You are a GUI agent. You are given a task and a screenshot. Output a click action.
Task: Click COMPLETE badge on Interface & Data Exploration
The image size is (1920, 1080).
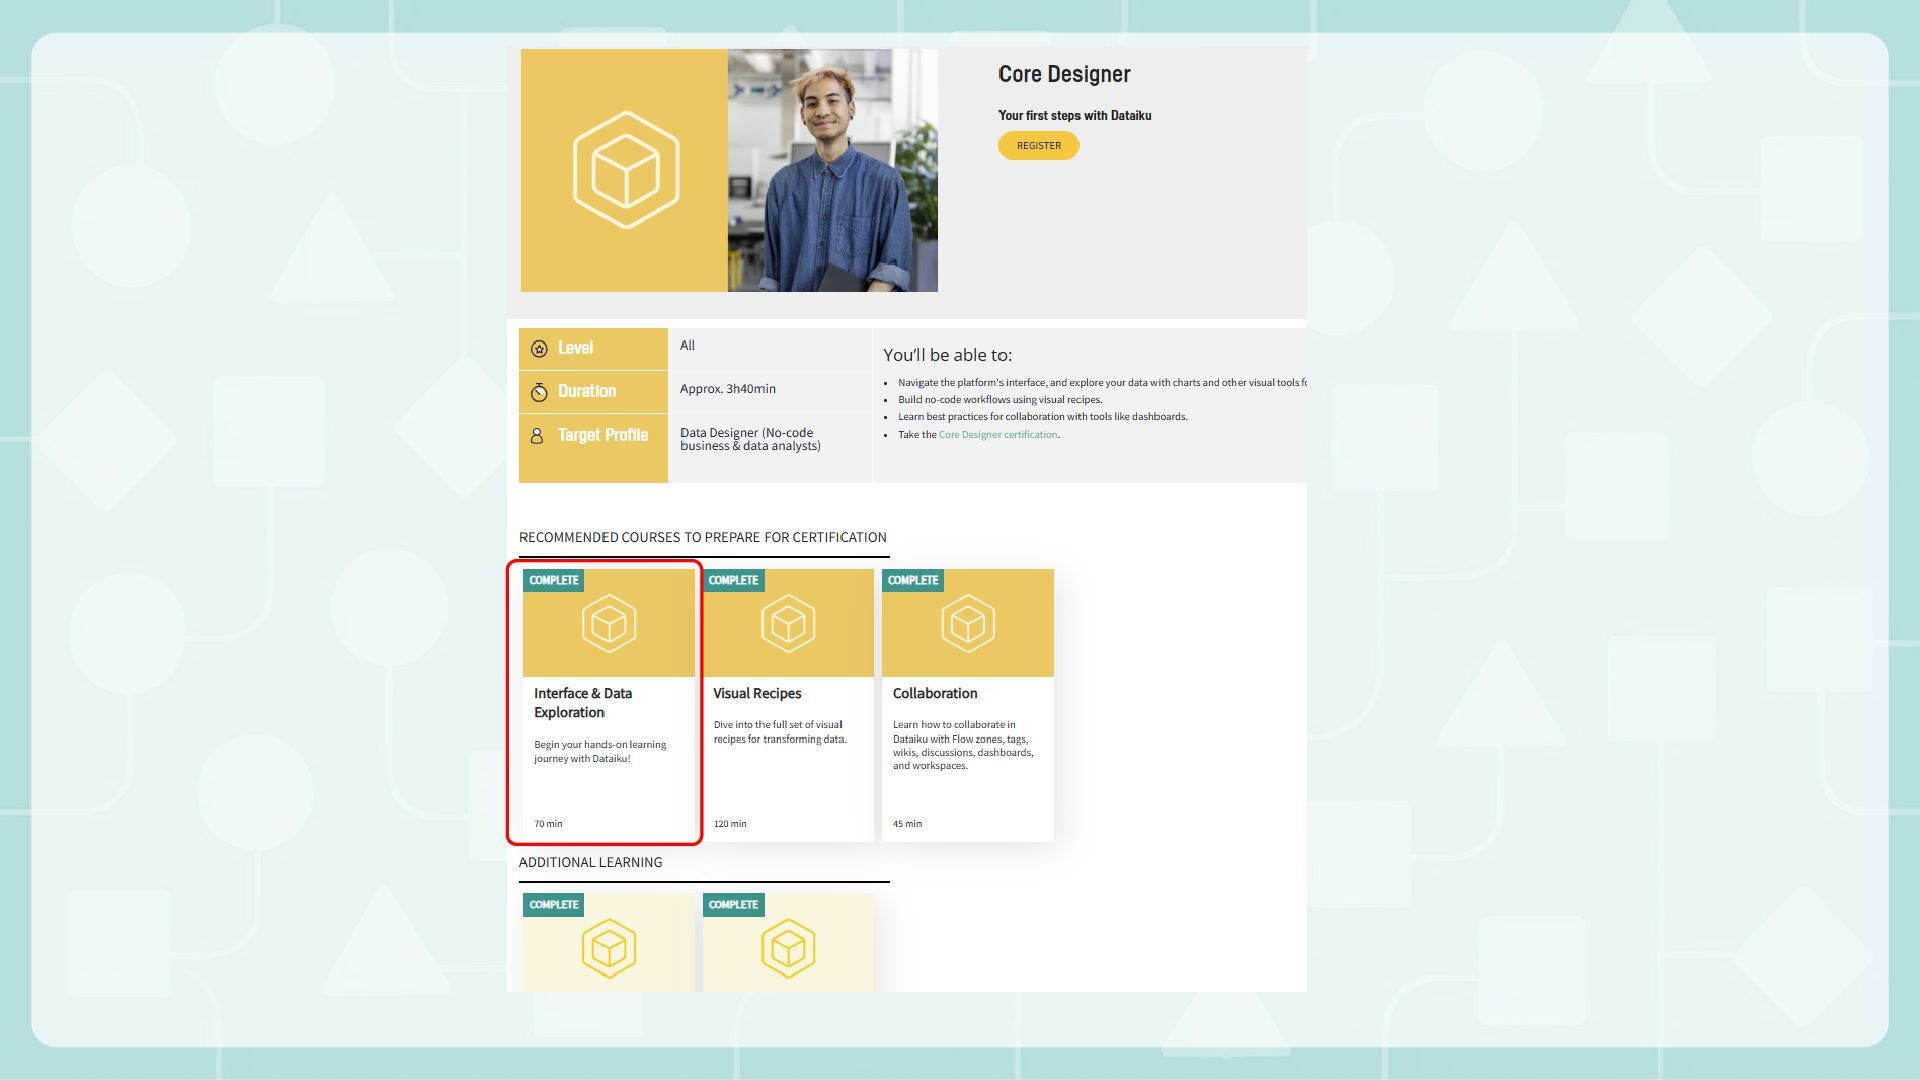554,581
